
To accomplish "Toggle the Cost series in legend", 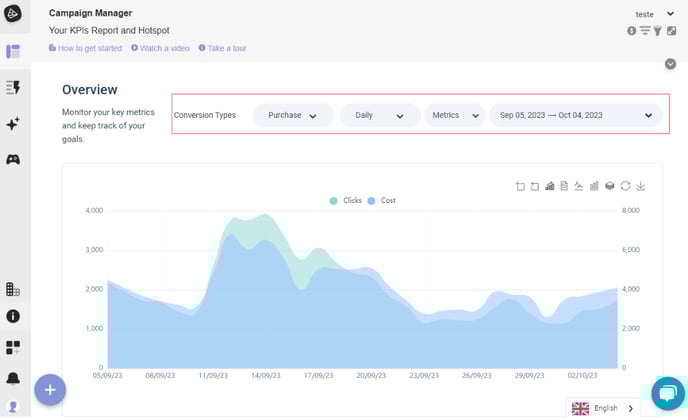I will 381,201.
